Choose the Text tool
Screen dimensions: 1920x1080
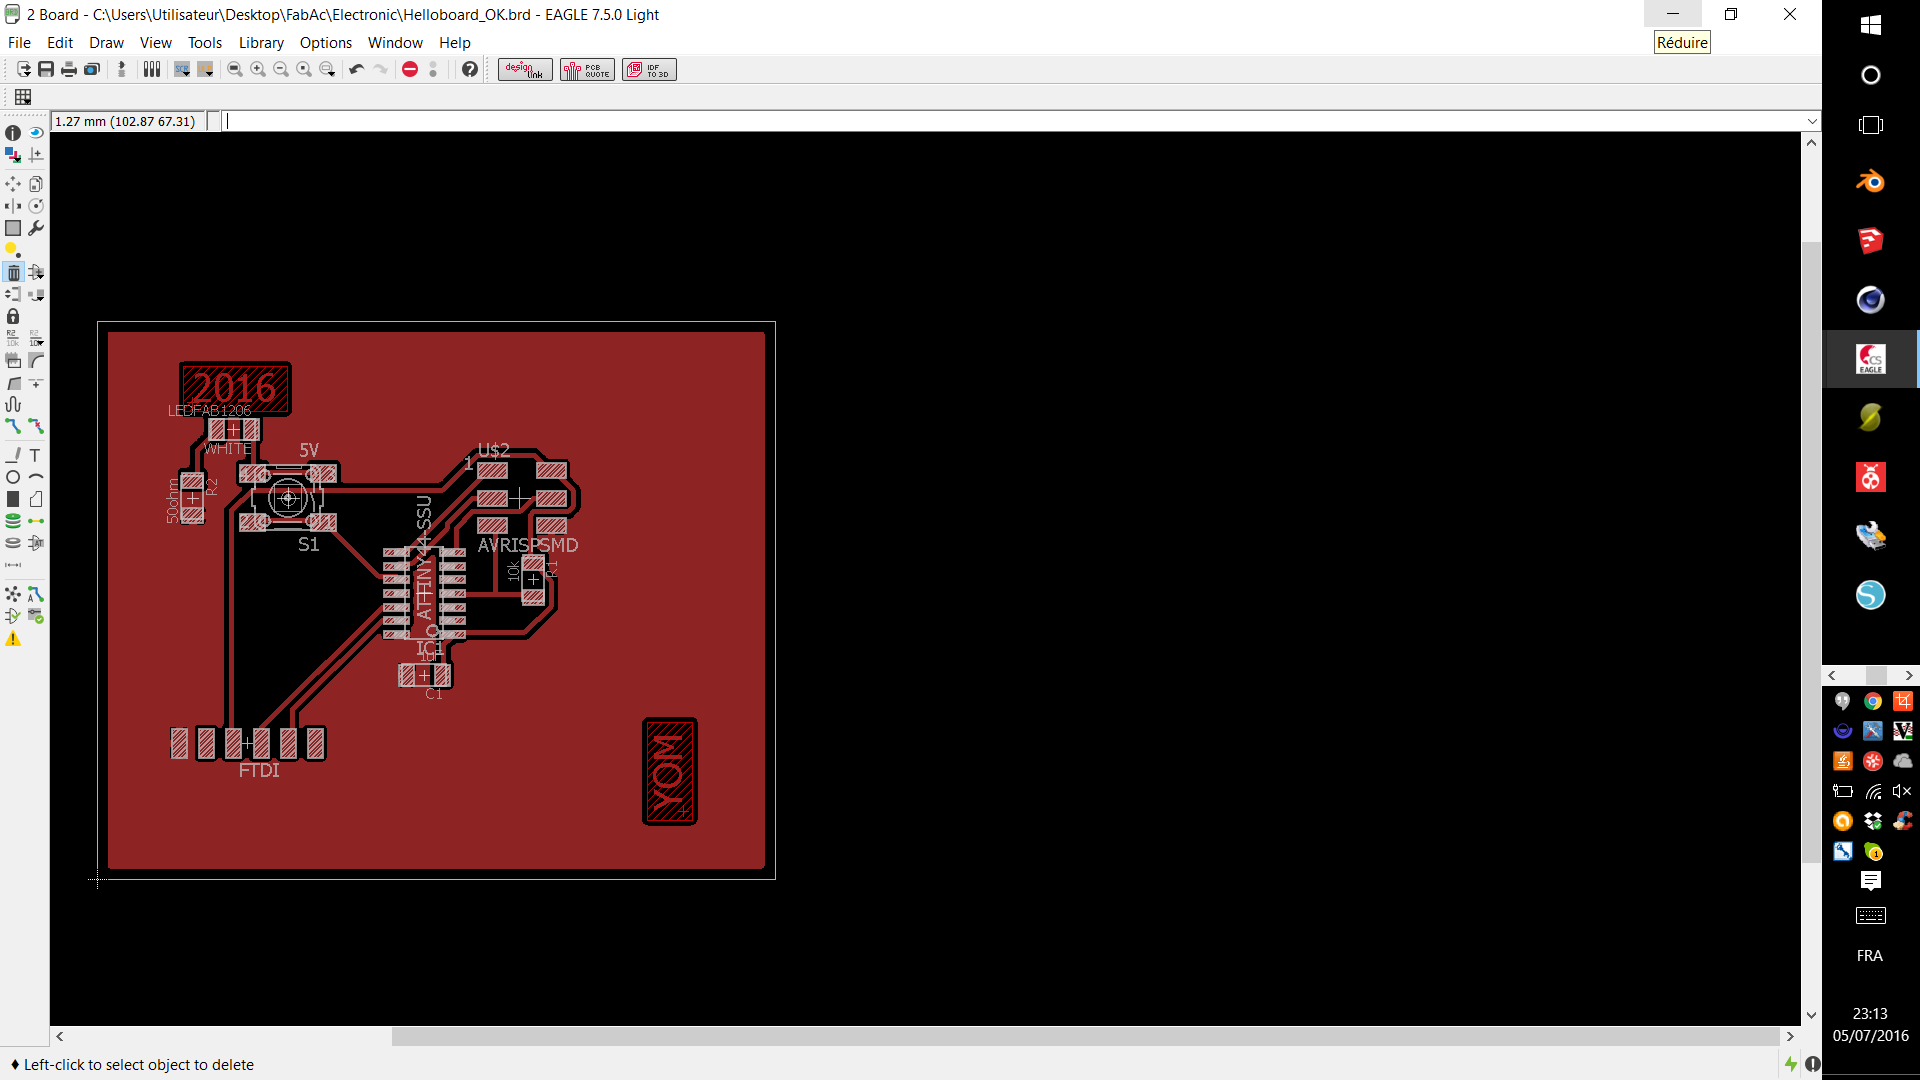click(x=35, y=455)
